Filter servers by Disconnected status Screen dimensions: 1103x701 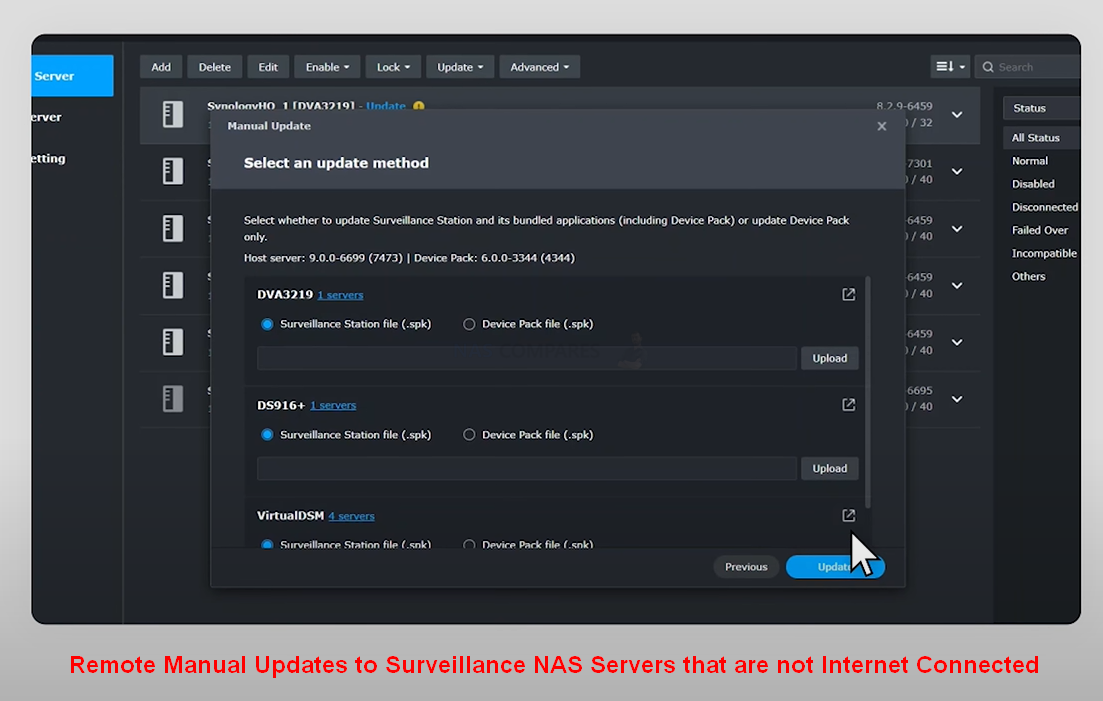(x=1045, y=207)
